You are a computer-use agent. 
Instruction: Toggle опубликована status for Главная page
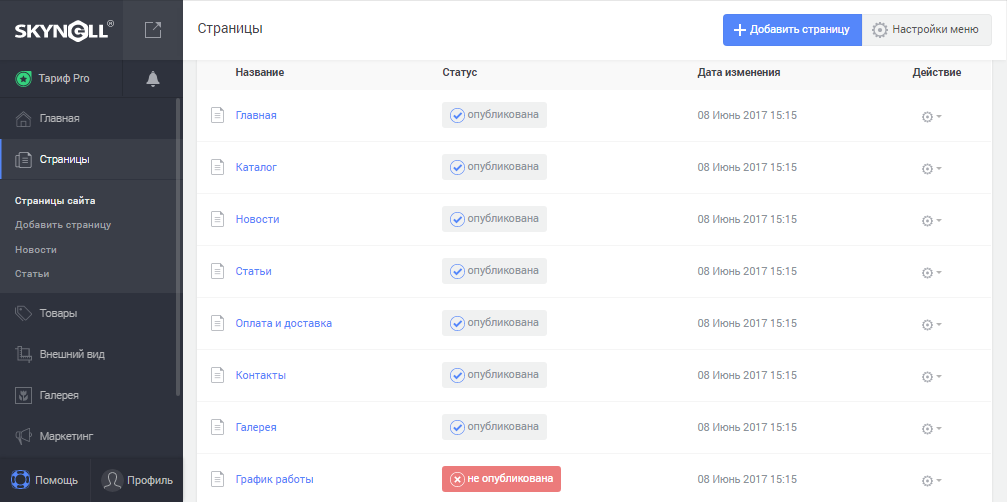click(495, 115)
